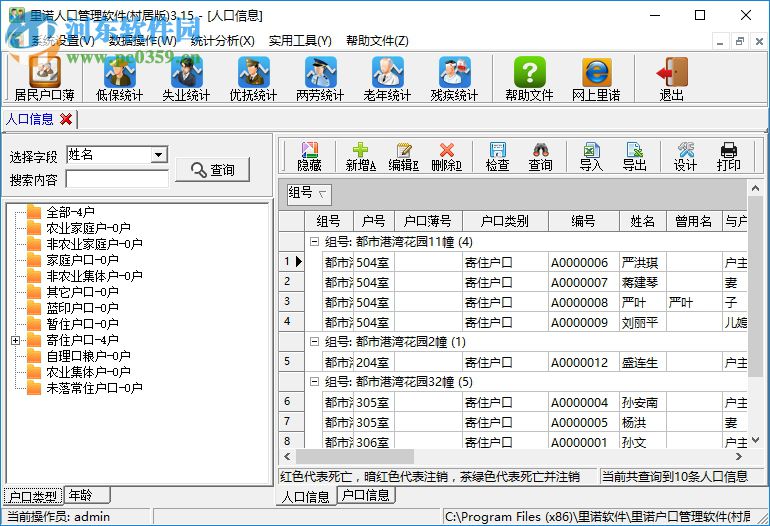Edit the record with 编辑E
Screen dimensions: 770x526
(x=403, y=157)
